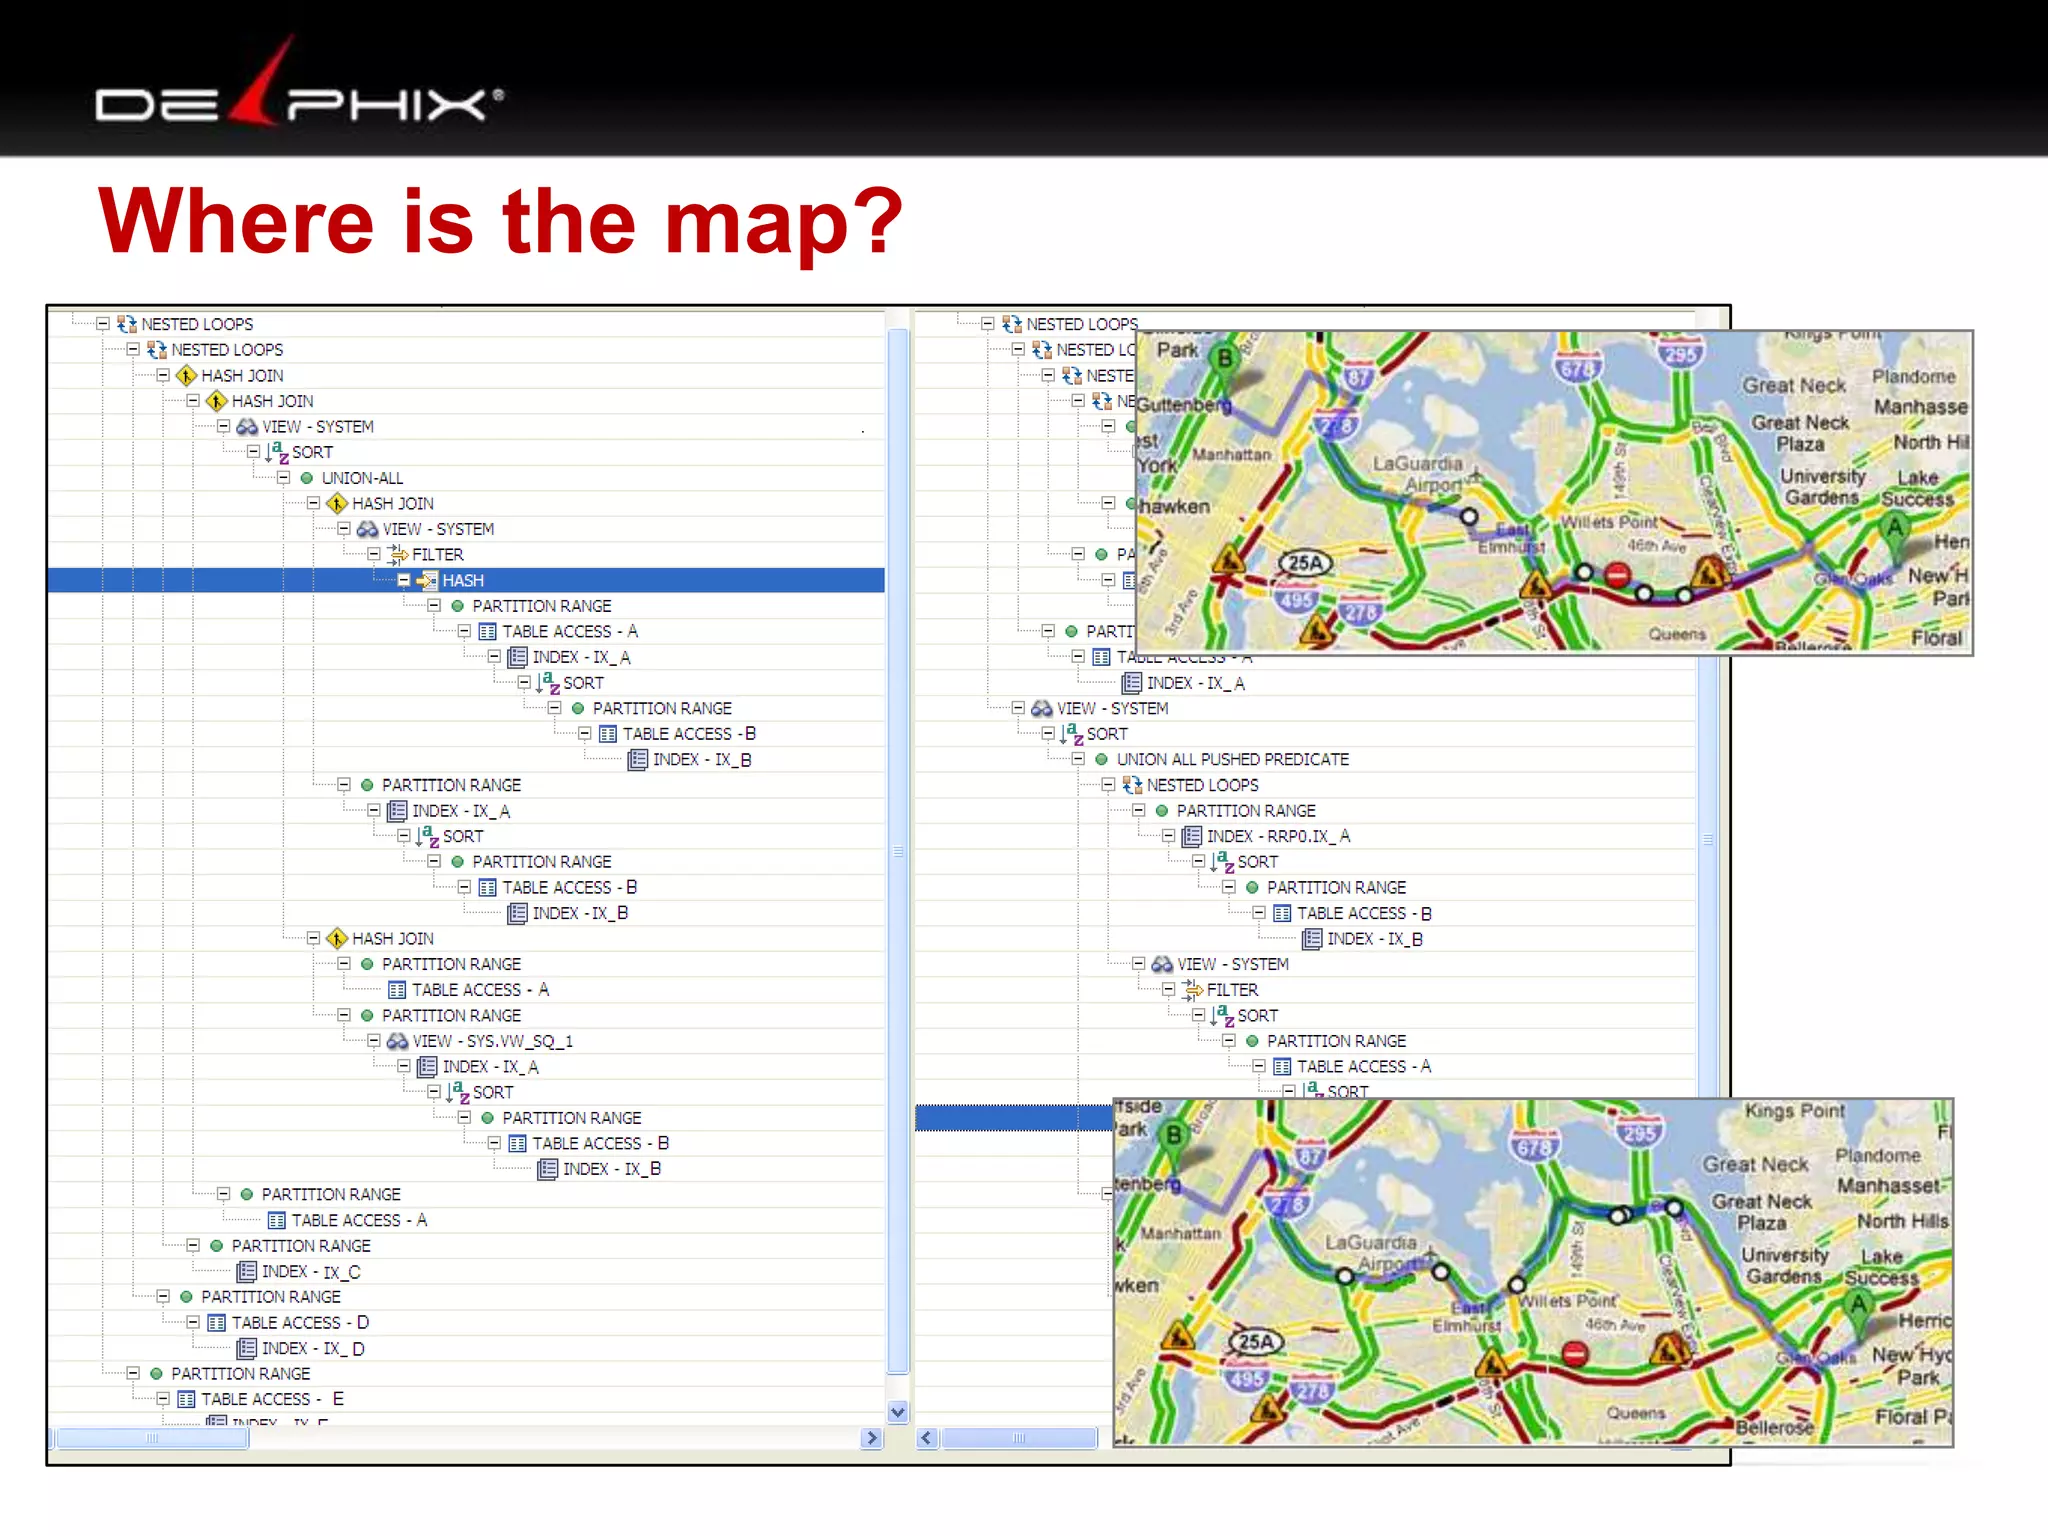The width and height of the screenshot is (2048, 1536).
Task: Click index icon for INDEX - IX_D
Action: click(246, 1348)
